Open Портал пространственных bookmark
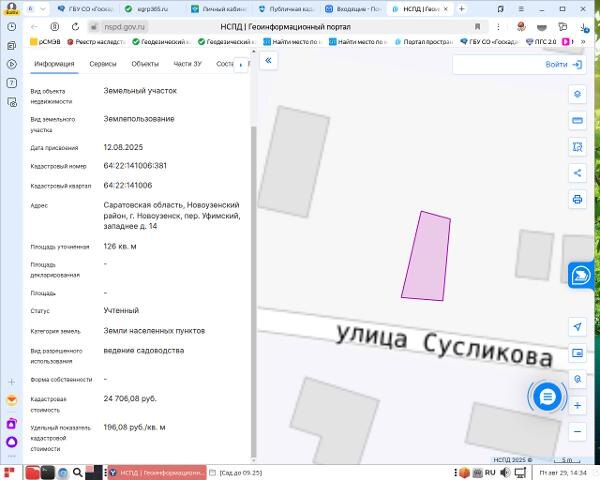 (424, 42)
